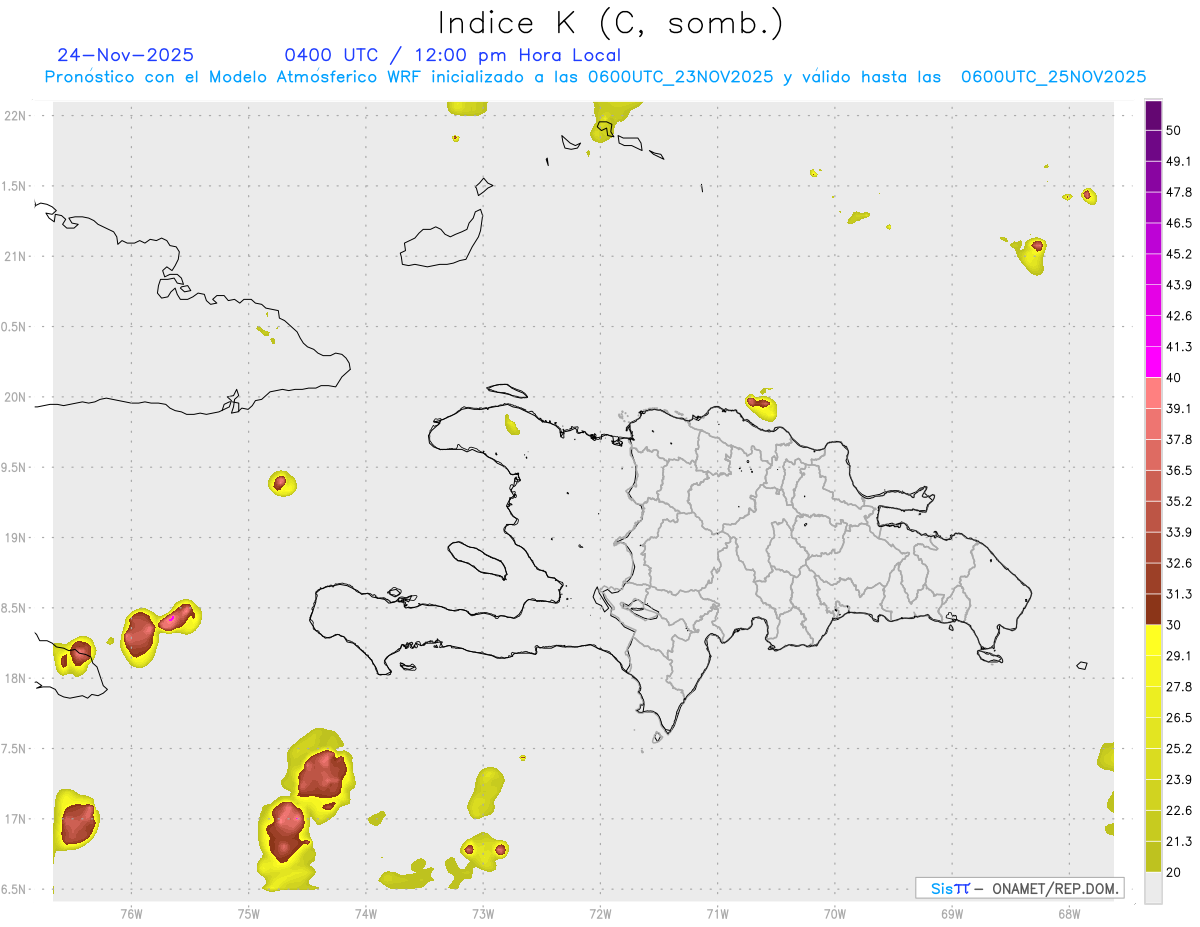Screen dimensions: 1200x927
Task: Click the '22N' latitude label
Action: pos(16,115)
